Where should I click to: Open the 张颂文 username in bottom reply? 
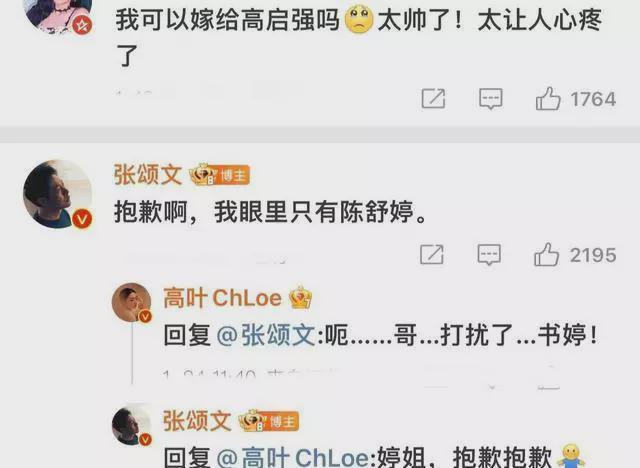tap(197, 421)
